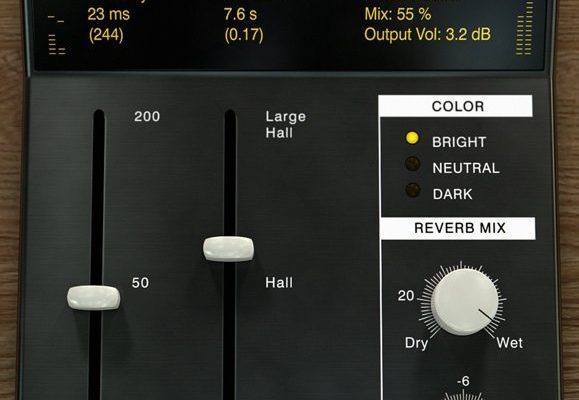Click the 50 mark on the pre-delay slider

tap(140, 283)
